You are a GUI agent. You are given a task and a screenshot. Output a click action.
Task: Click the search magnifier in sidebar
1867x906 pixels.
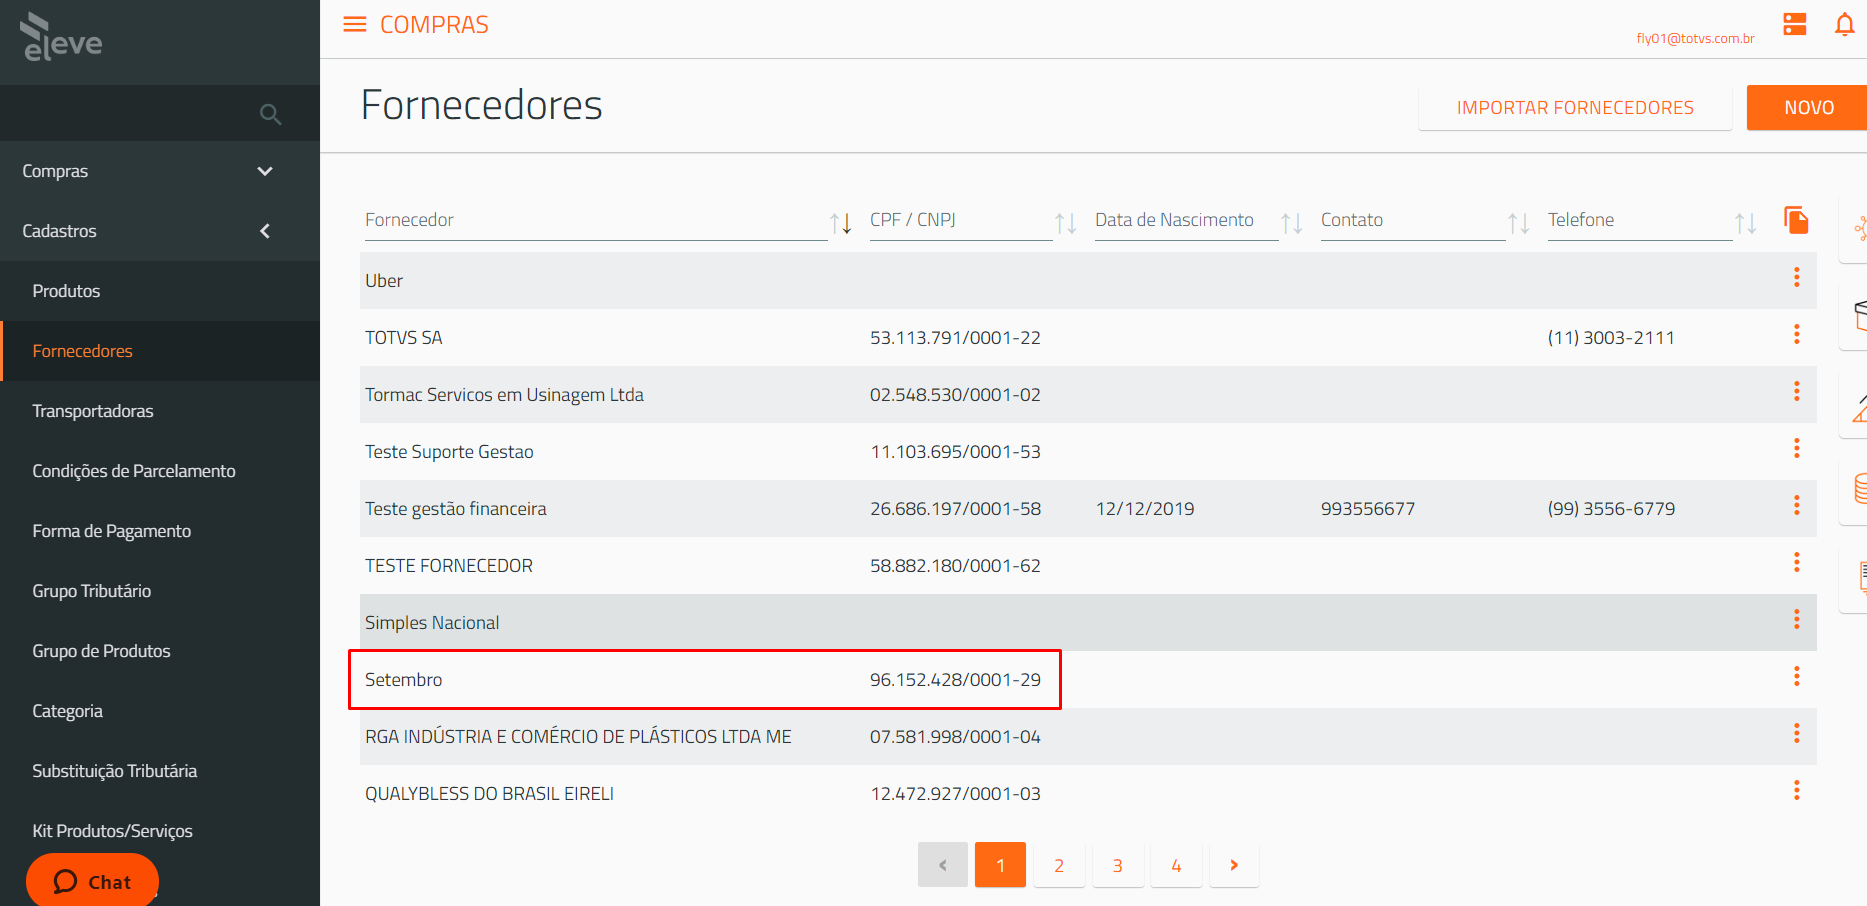(270, 114)
